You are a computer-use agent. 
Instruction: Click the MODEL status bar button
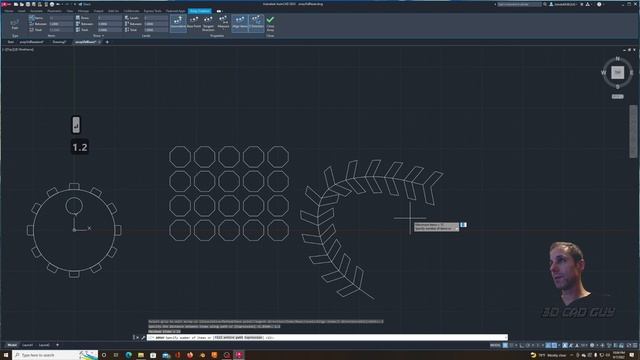point(495,345)
